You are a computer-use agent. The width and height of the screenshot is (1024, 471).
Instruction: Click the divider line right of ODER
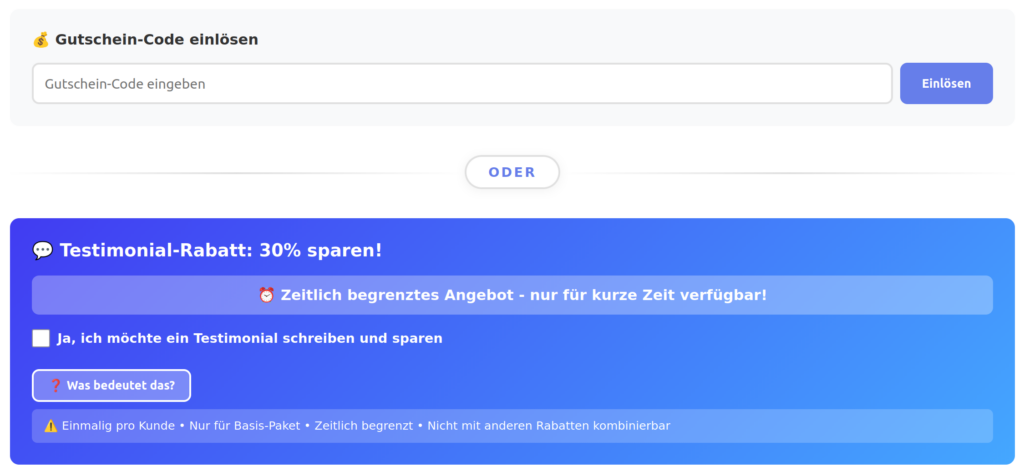(785, 173)
